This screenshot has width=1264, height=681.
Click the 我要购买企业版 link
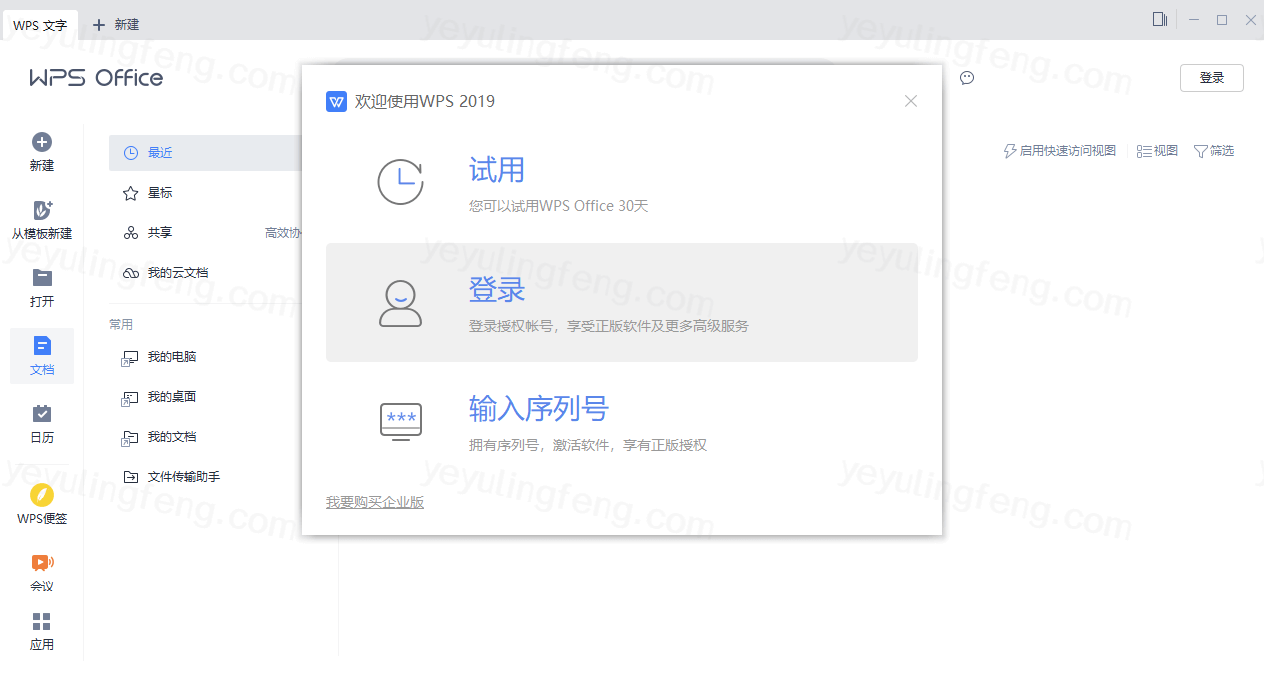(x=375, y=502)
